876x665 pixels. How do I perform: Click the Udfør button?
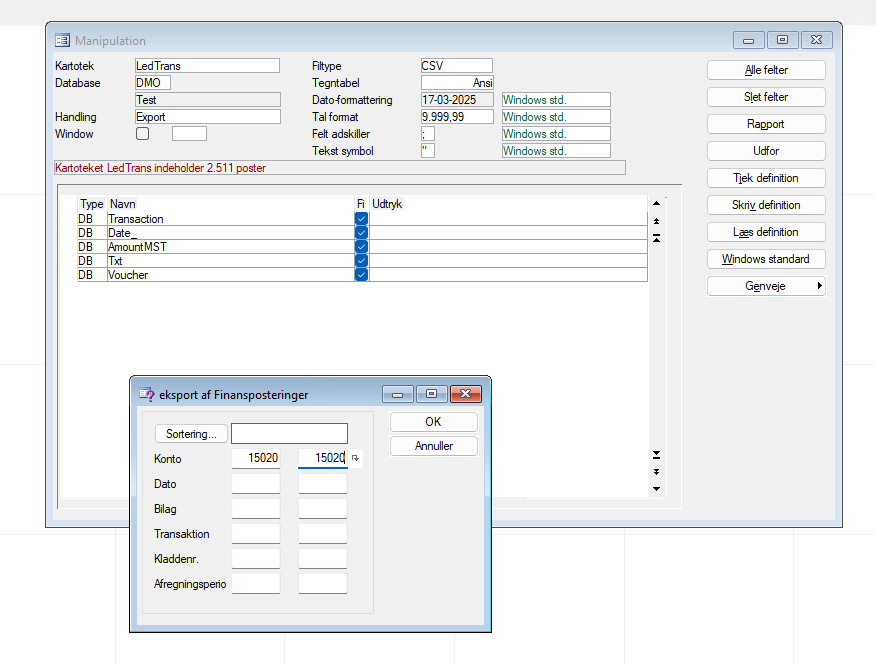coord(766,151)
